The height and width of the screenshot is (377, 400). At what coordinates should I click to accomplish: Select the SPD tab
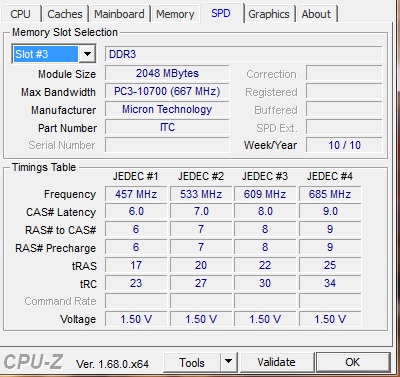coord(221,13)
